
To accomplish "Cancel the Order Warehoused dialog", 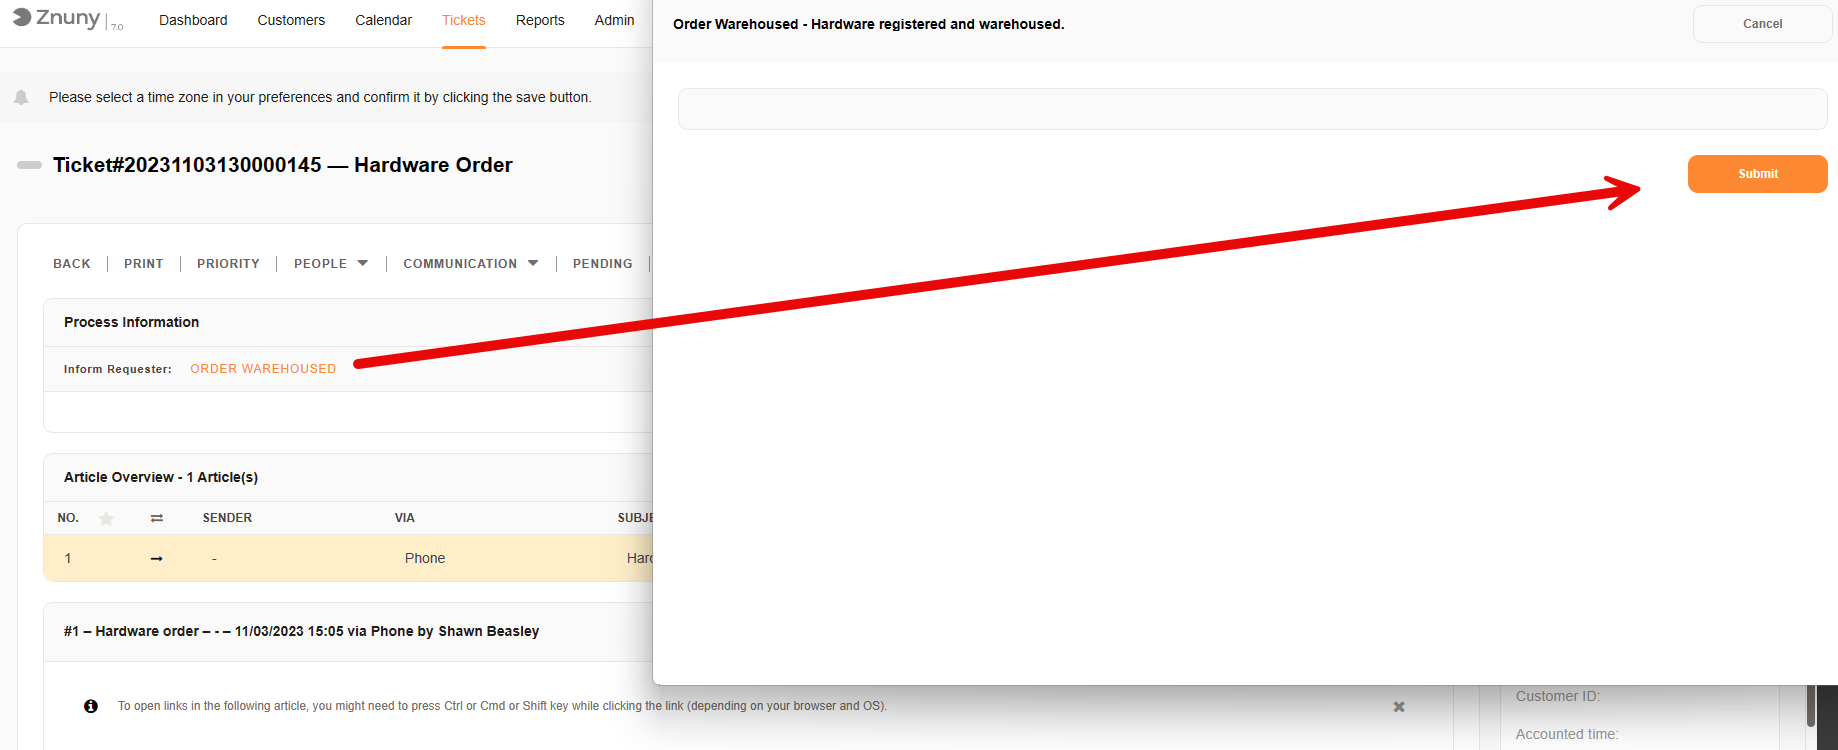I will 1762,24.
